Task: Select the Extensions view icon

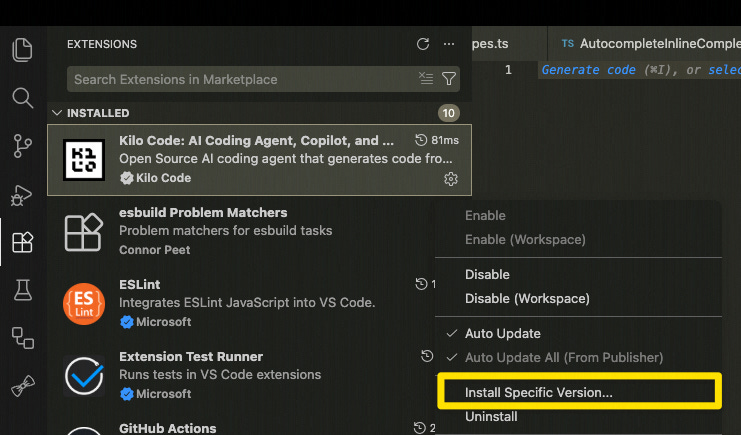Action: (x=22, y=243)
